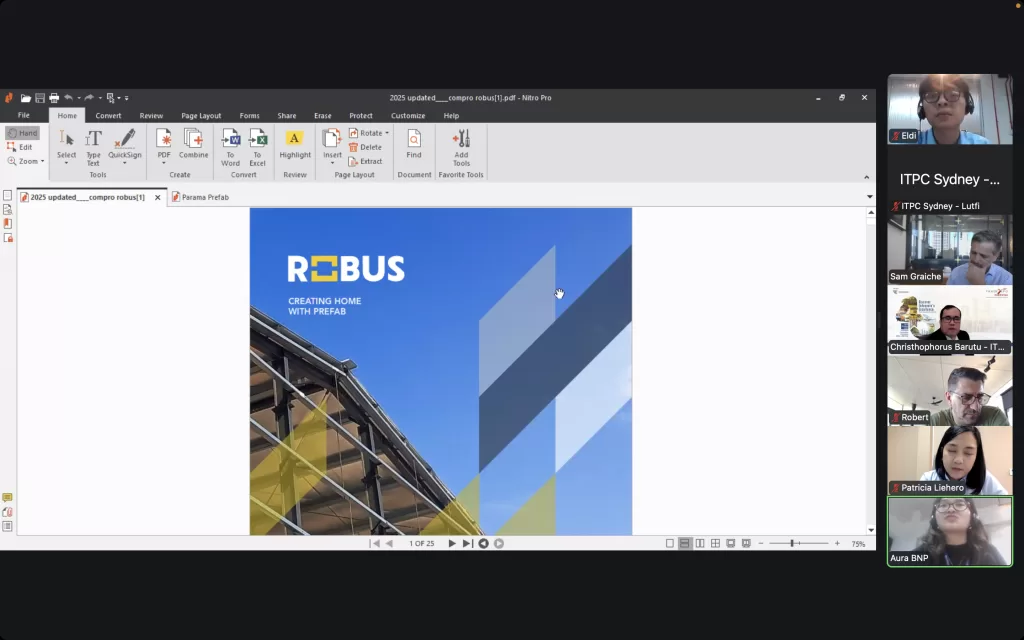The image size is (1024, 640).
Task: Click Extract in Page Layout group
Action: 365,161
